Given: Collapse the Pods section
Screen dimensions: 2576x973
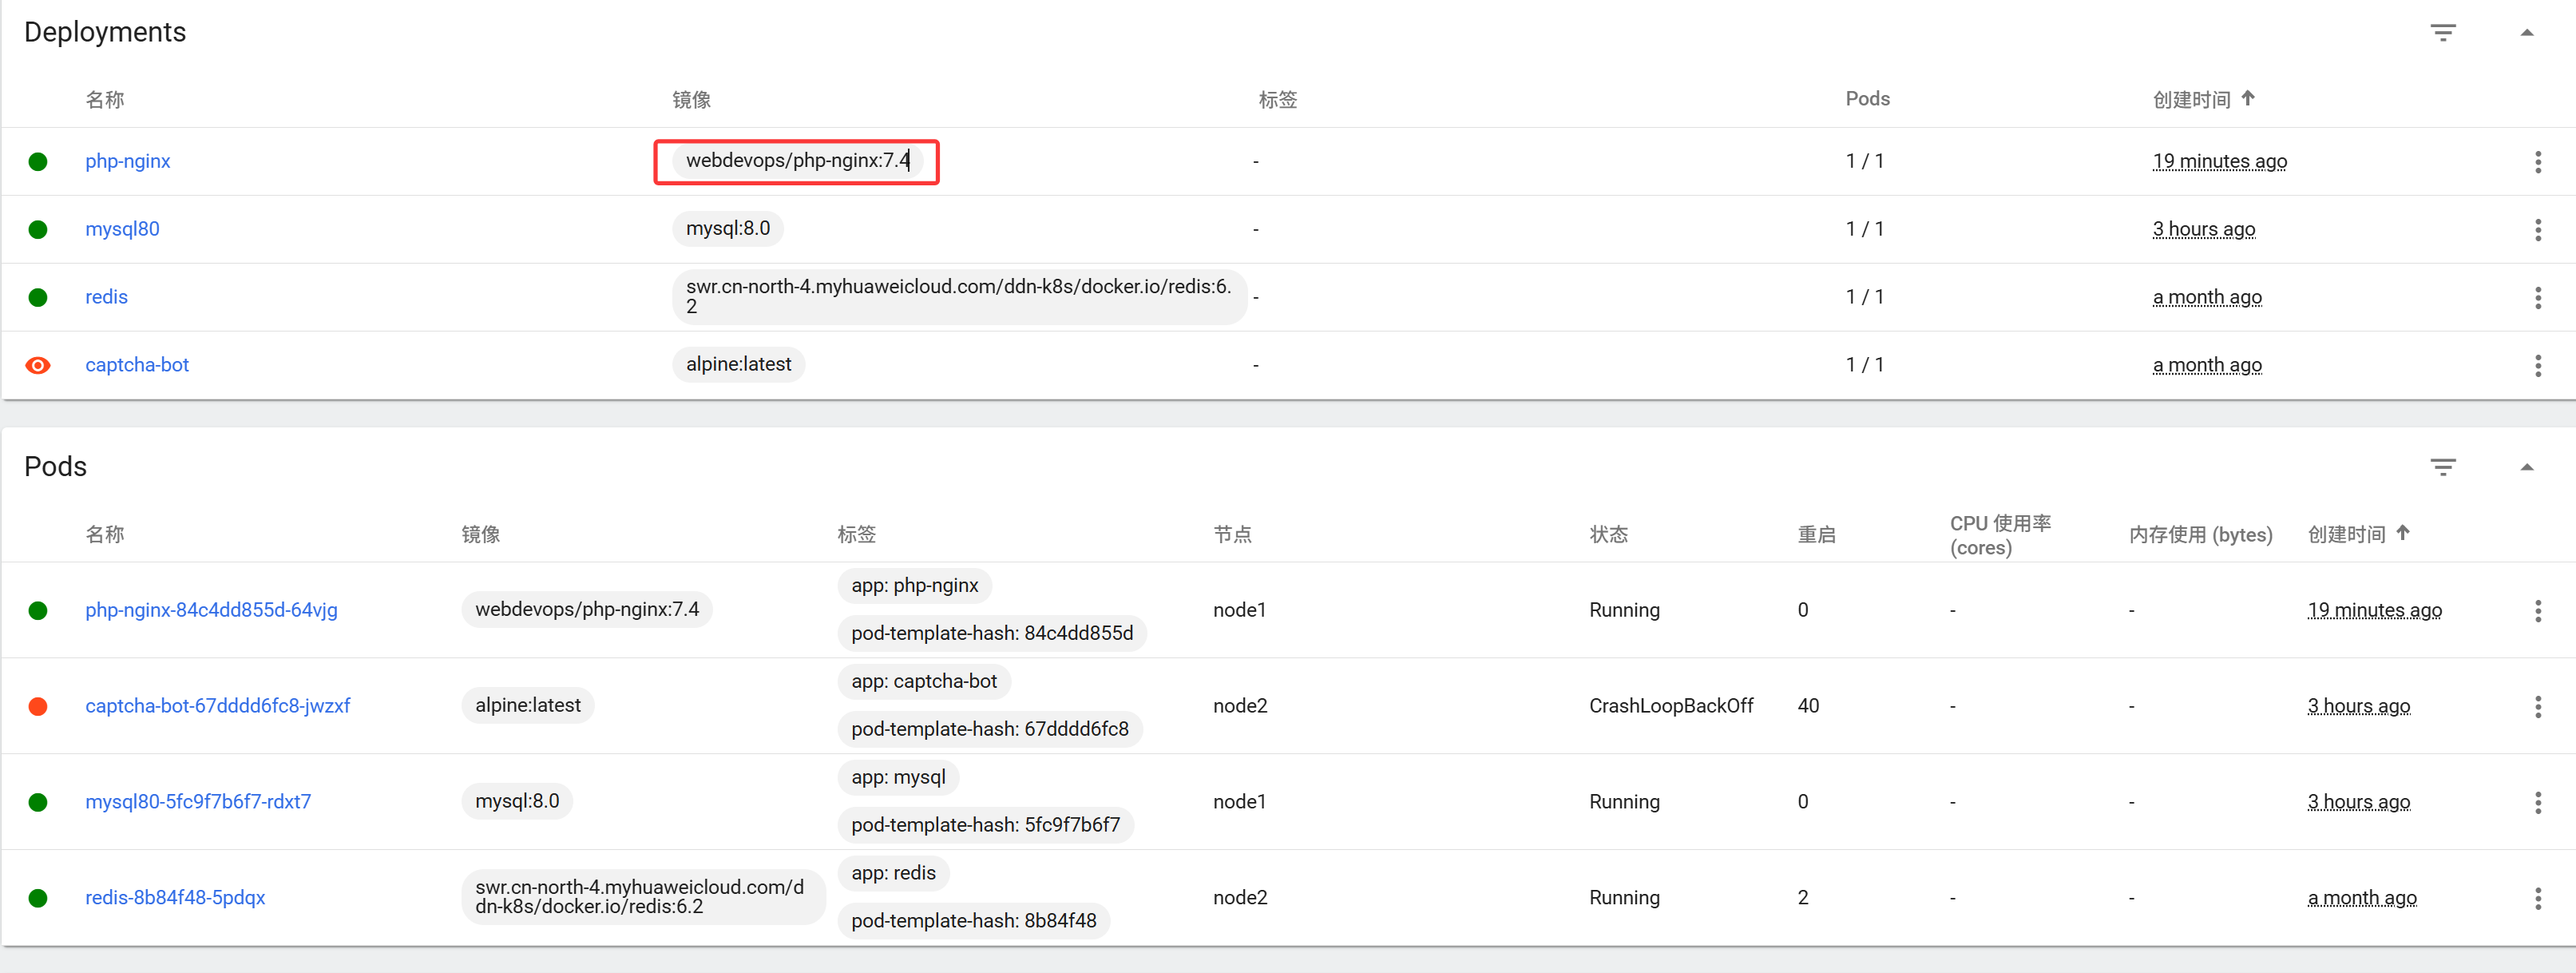Looking at the screenshot, I should [2526, 467].
